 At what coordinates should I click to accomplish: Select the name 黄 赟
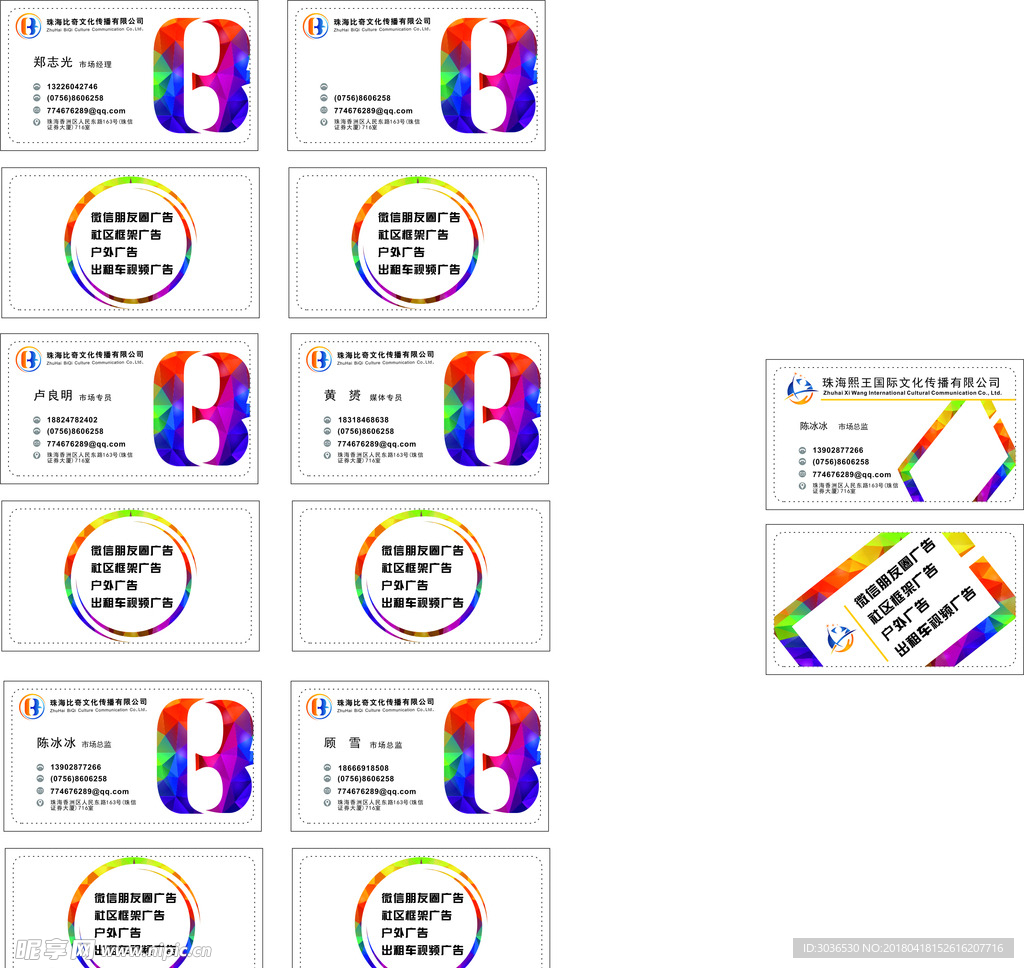(x=342, y=395)
